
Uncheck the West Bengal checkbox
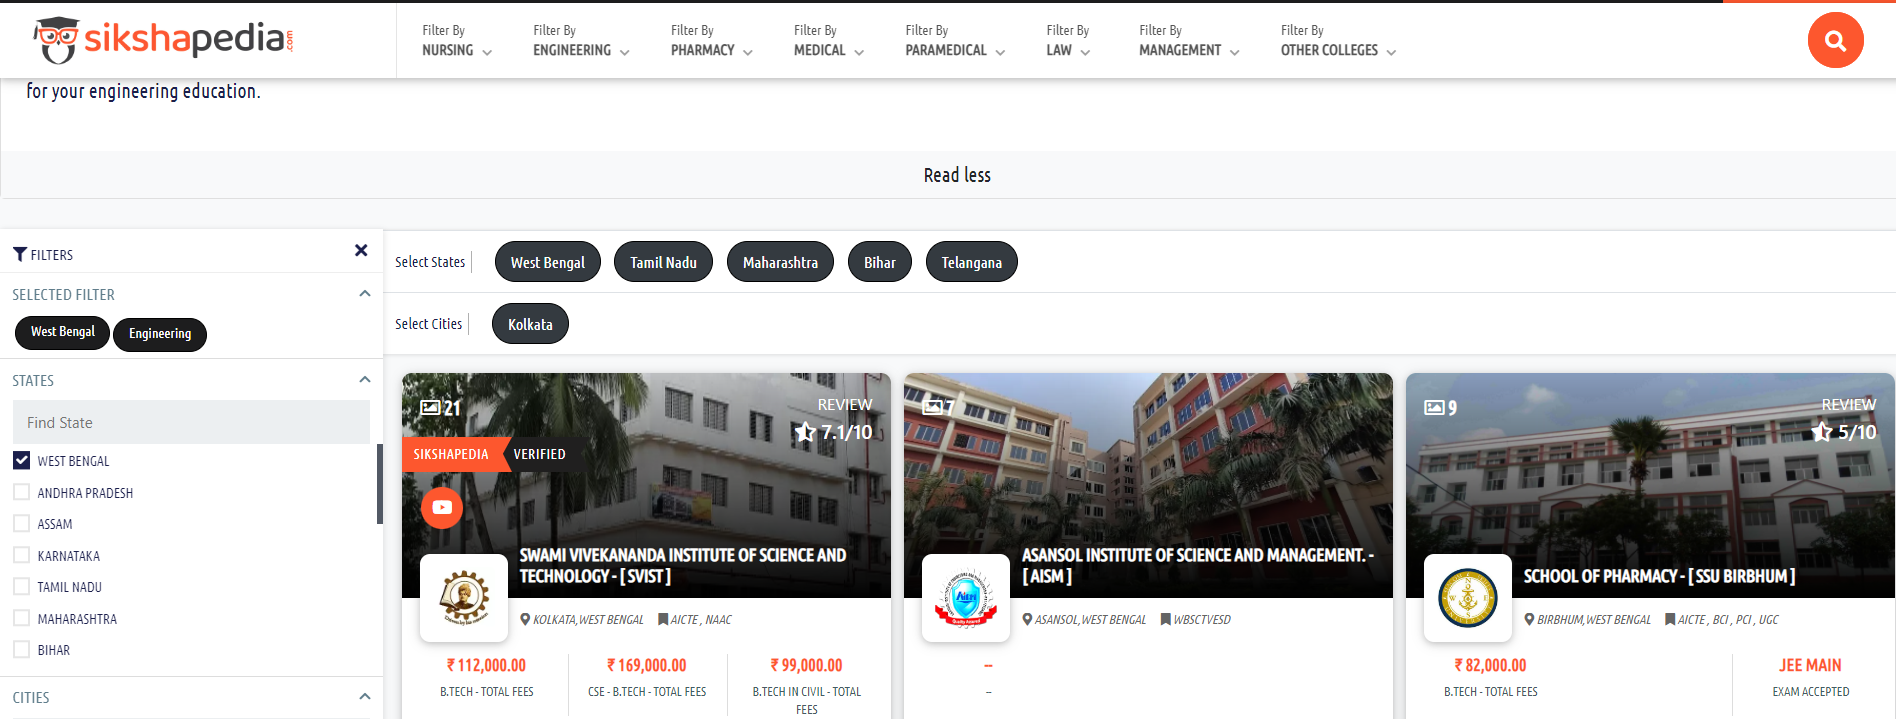point(21,460)
